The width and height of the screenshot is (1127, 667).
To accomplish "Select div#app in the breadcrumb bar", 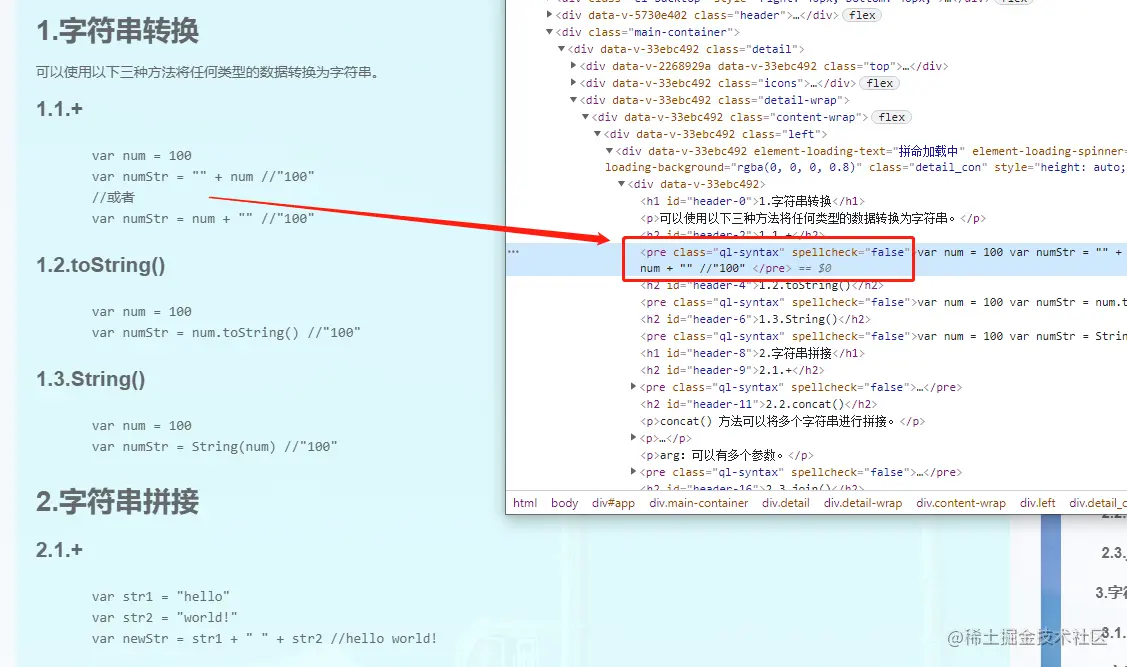I will click(x=613, y=503).
